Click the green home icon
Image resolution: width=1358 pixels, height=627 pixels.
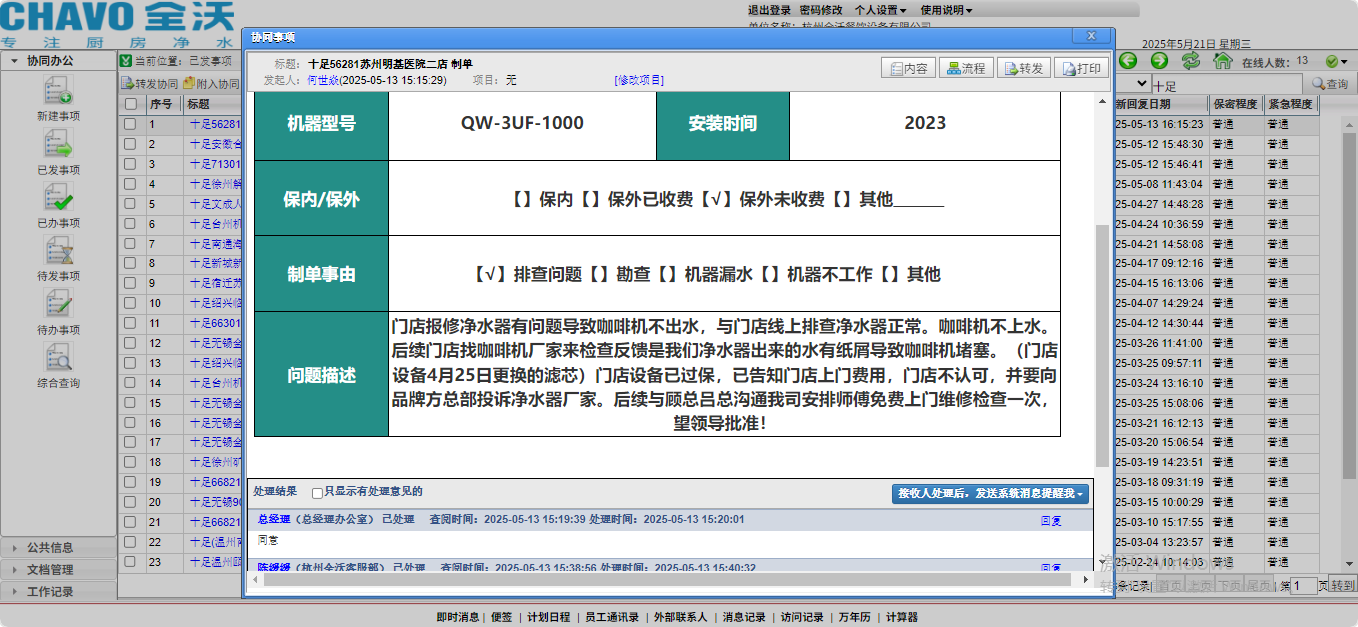tap(1222, 61)
